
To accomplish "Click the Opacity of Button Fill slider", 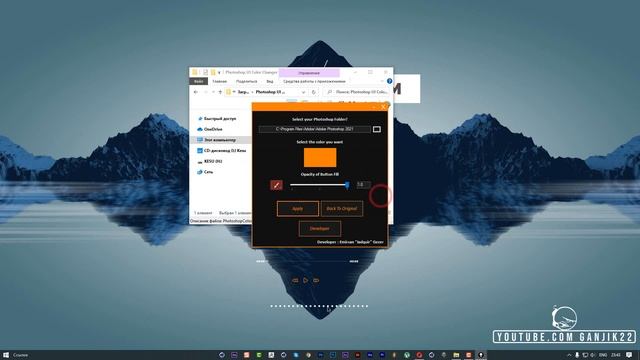I will point(319,185).
